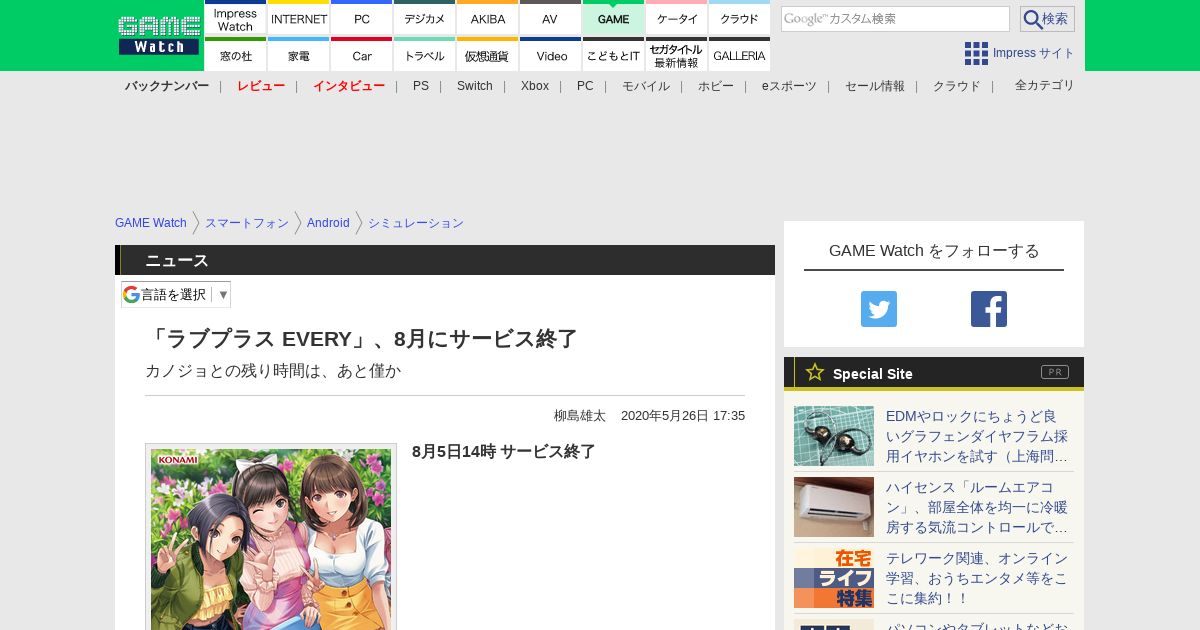Open the LovePlus EVERY key art image
Image resolution: width=1200 pixels, height=630 pixels.
[x=271, y=537]
